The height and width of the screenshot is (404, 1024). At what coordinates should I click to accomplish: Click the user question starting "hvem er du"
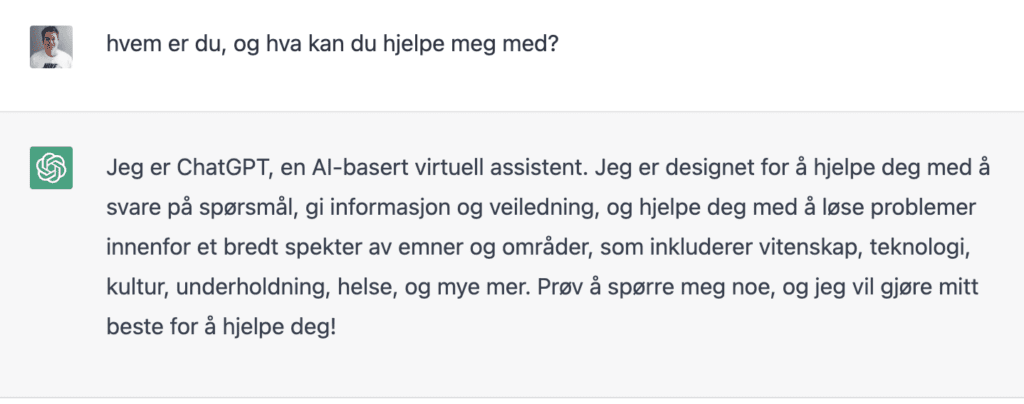point(331,46)
